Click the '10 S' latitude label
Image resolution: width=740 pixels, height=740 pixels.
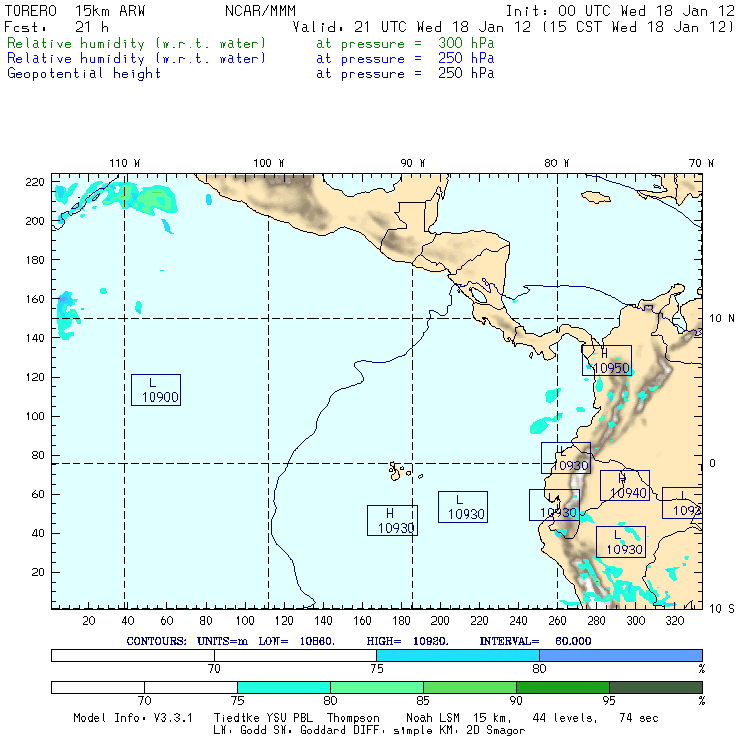click(x=722, y=609)
